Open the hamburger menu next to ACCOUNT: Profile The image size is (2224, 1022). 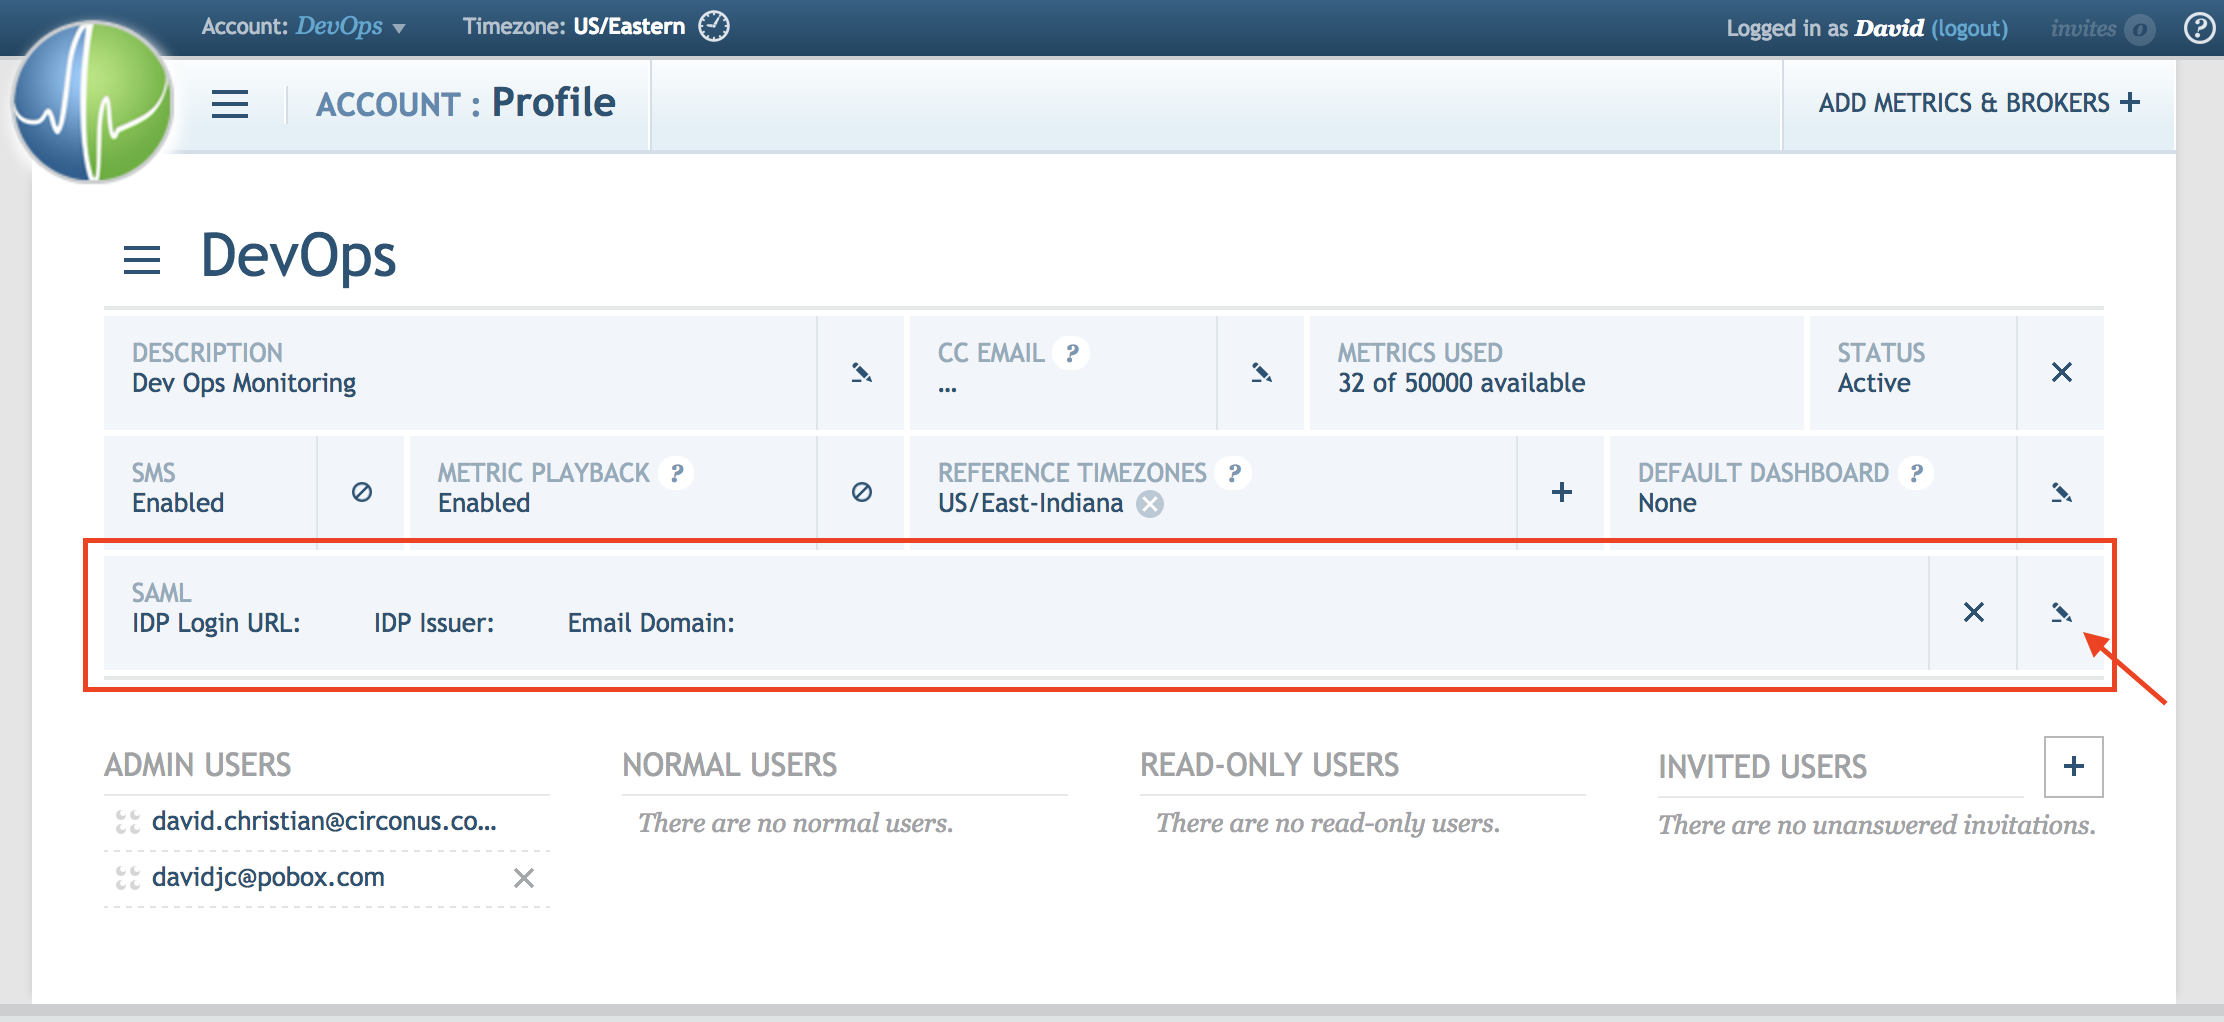click(x=229, y=103)
